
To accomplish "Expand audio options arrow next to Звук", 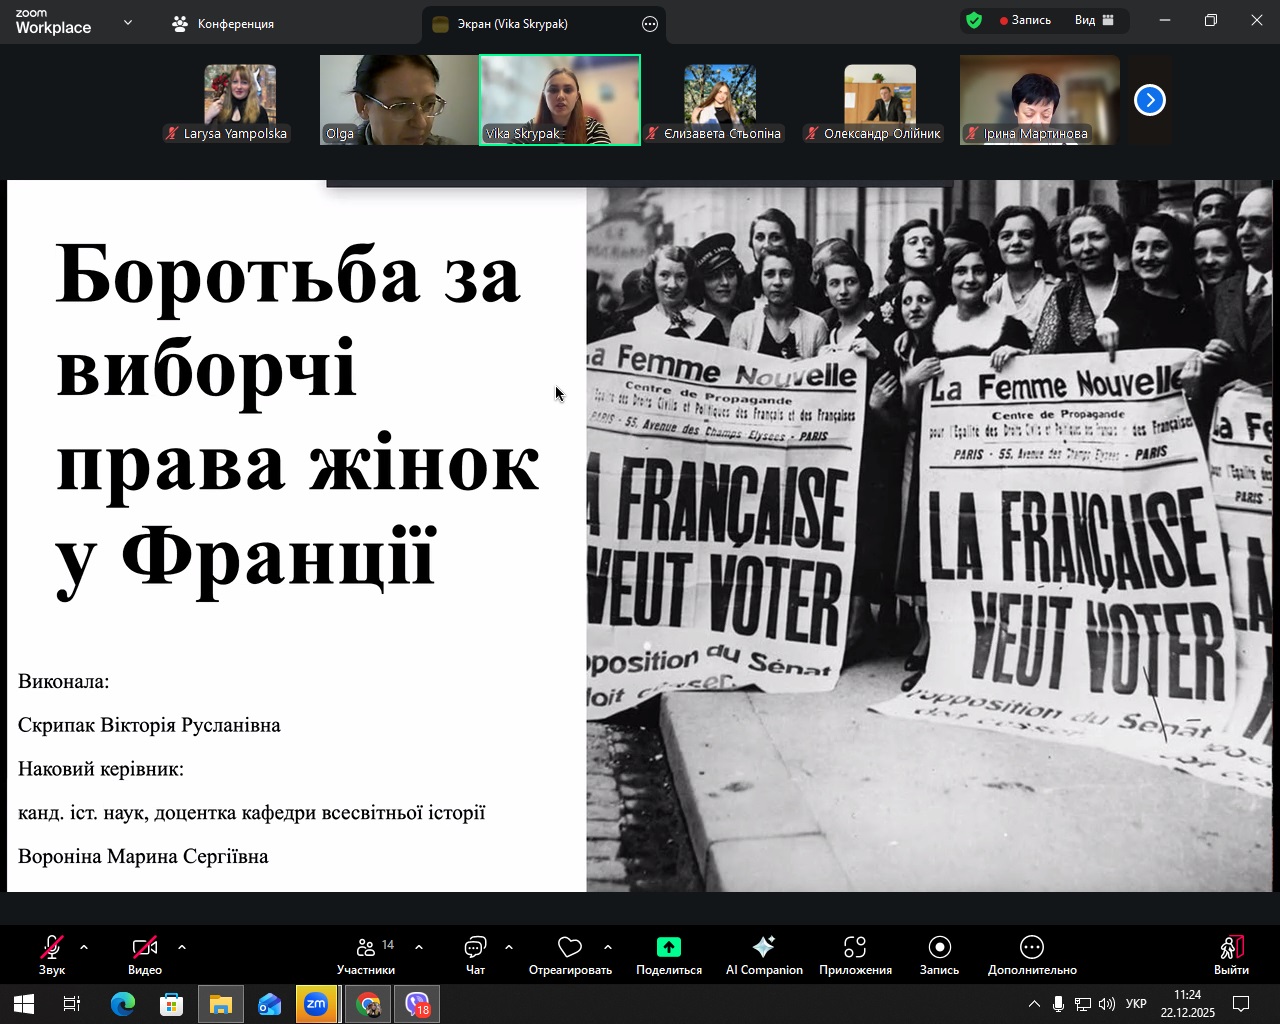I will (x=84, y=947).
